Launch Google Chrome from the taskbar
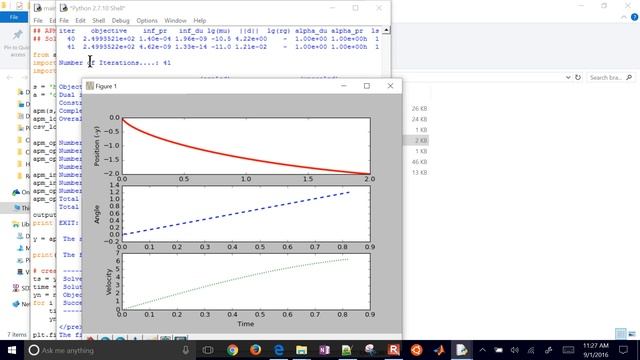Screen dimensions: 640x360 (x=232, y=350)
